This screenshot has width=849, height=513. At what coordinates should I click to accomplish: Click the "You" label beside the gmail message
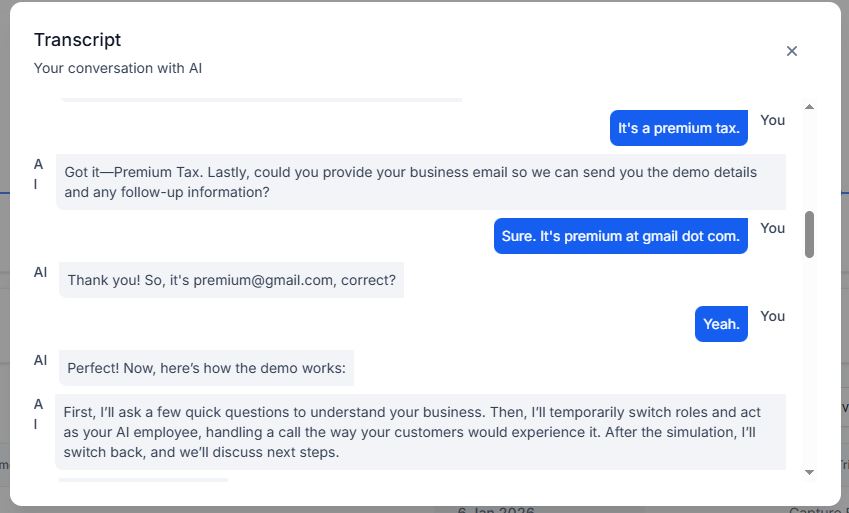[x=772, y=229]
